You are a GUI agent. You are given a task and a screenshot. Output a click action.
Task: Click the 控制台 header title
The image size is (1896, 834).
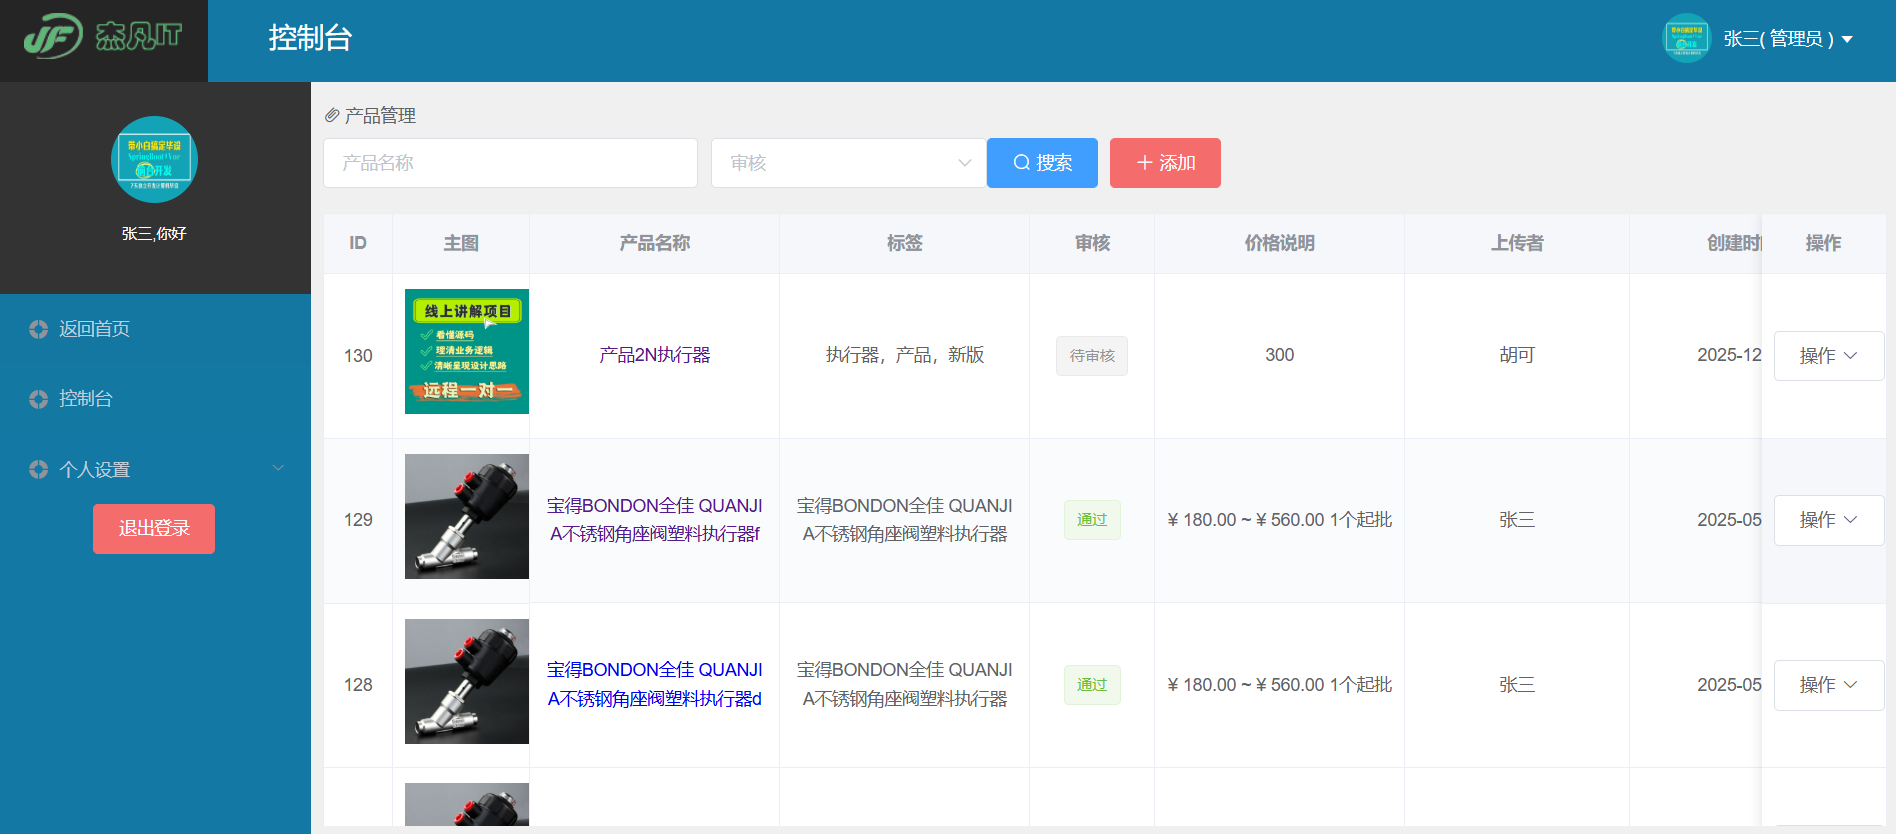(x=310, y=38)
